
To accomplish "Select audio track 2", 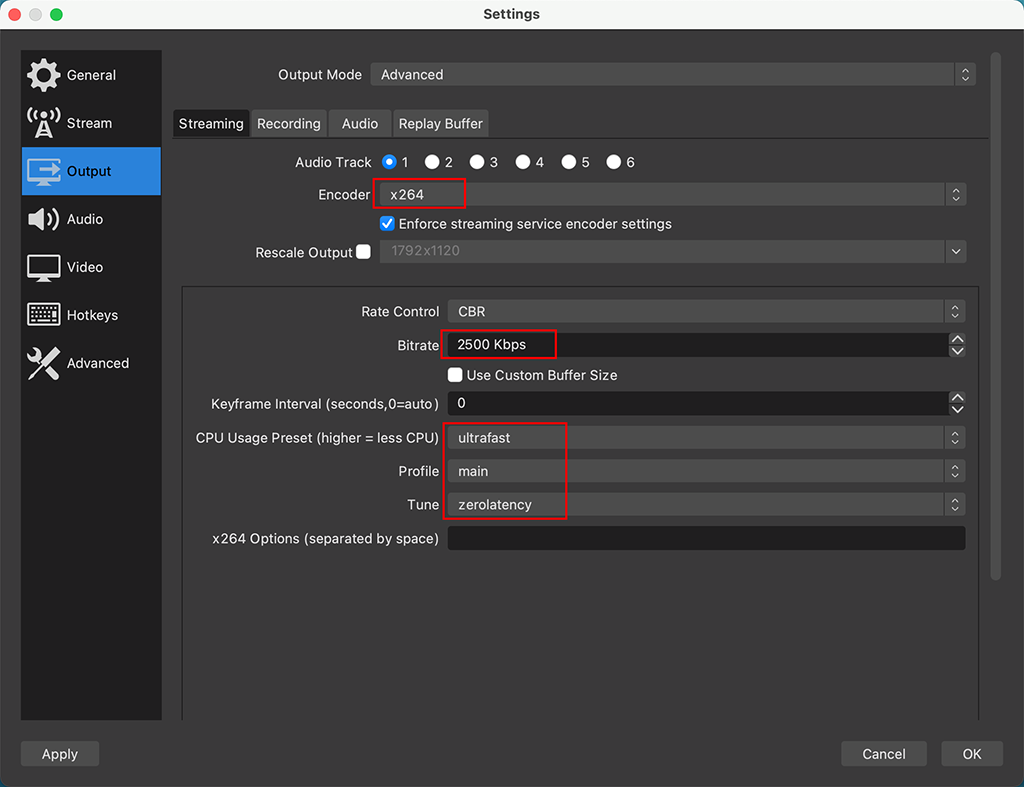I will point(432,162).
